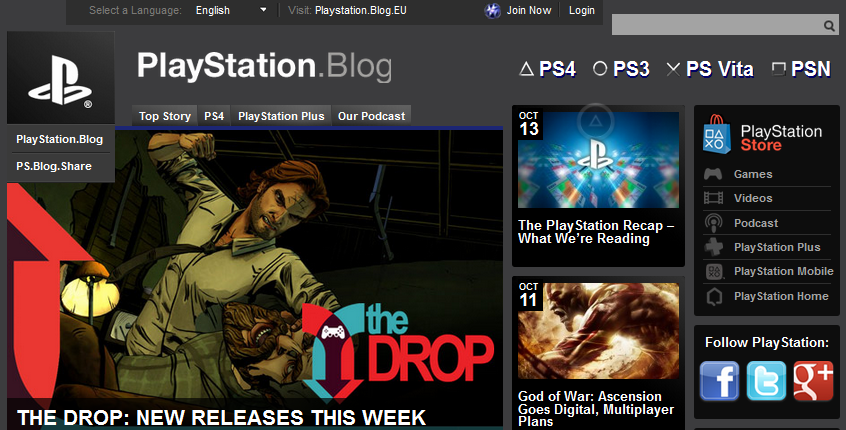The height and width of the screenshot is (430, 846).
Task: Open the PS Vita navigation link
Action: (720, 69)
